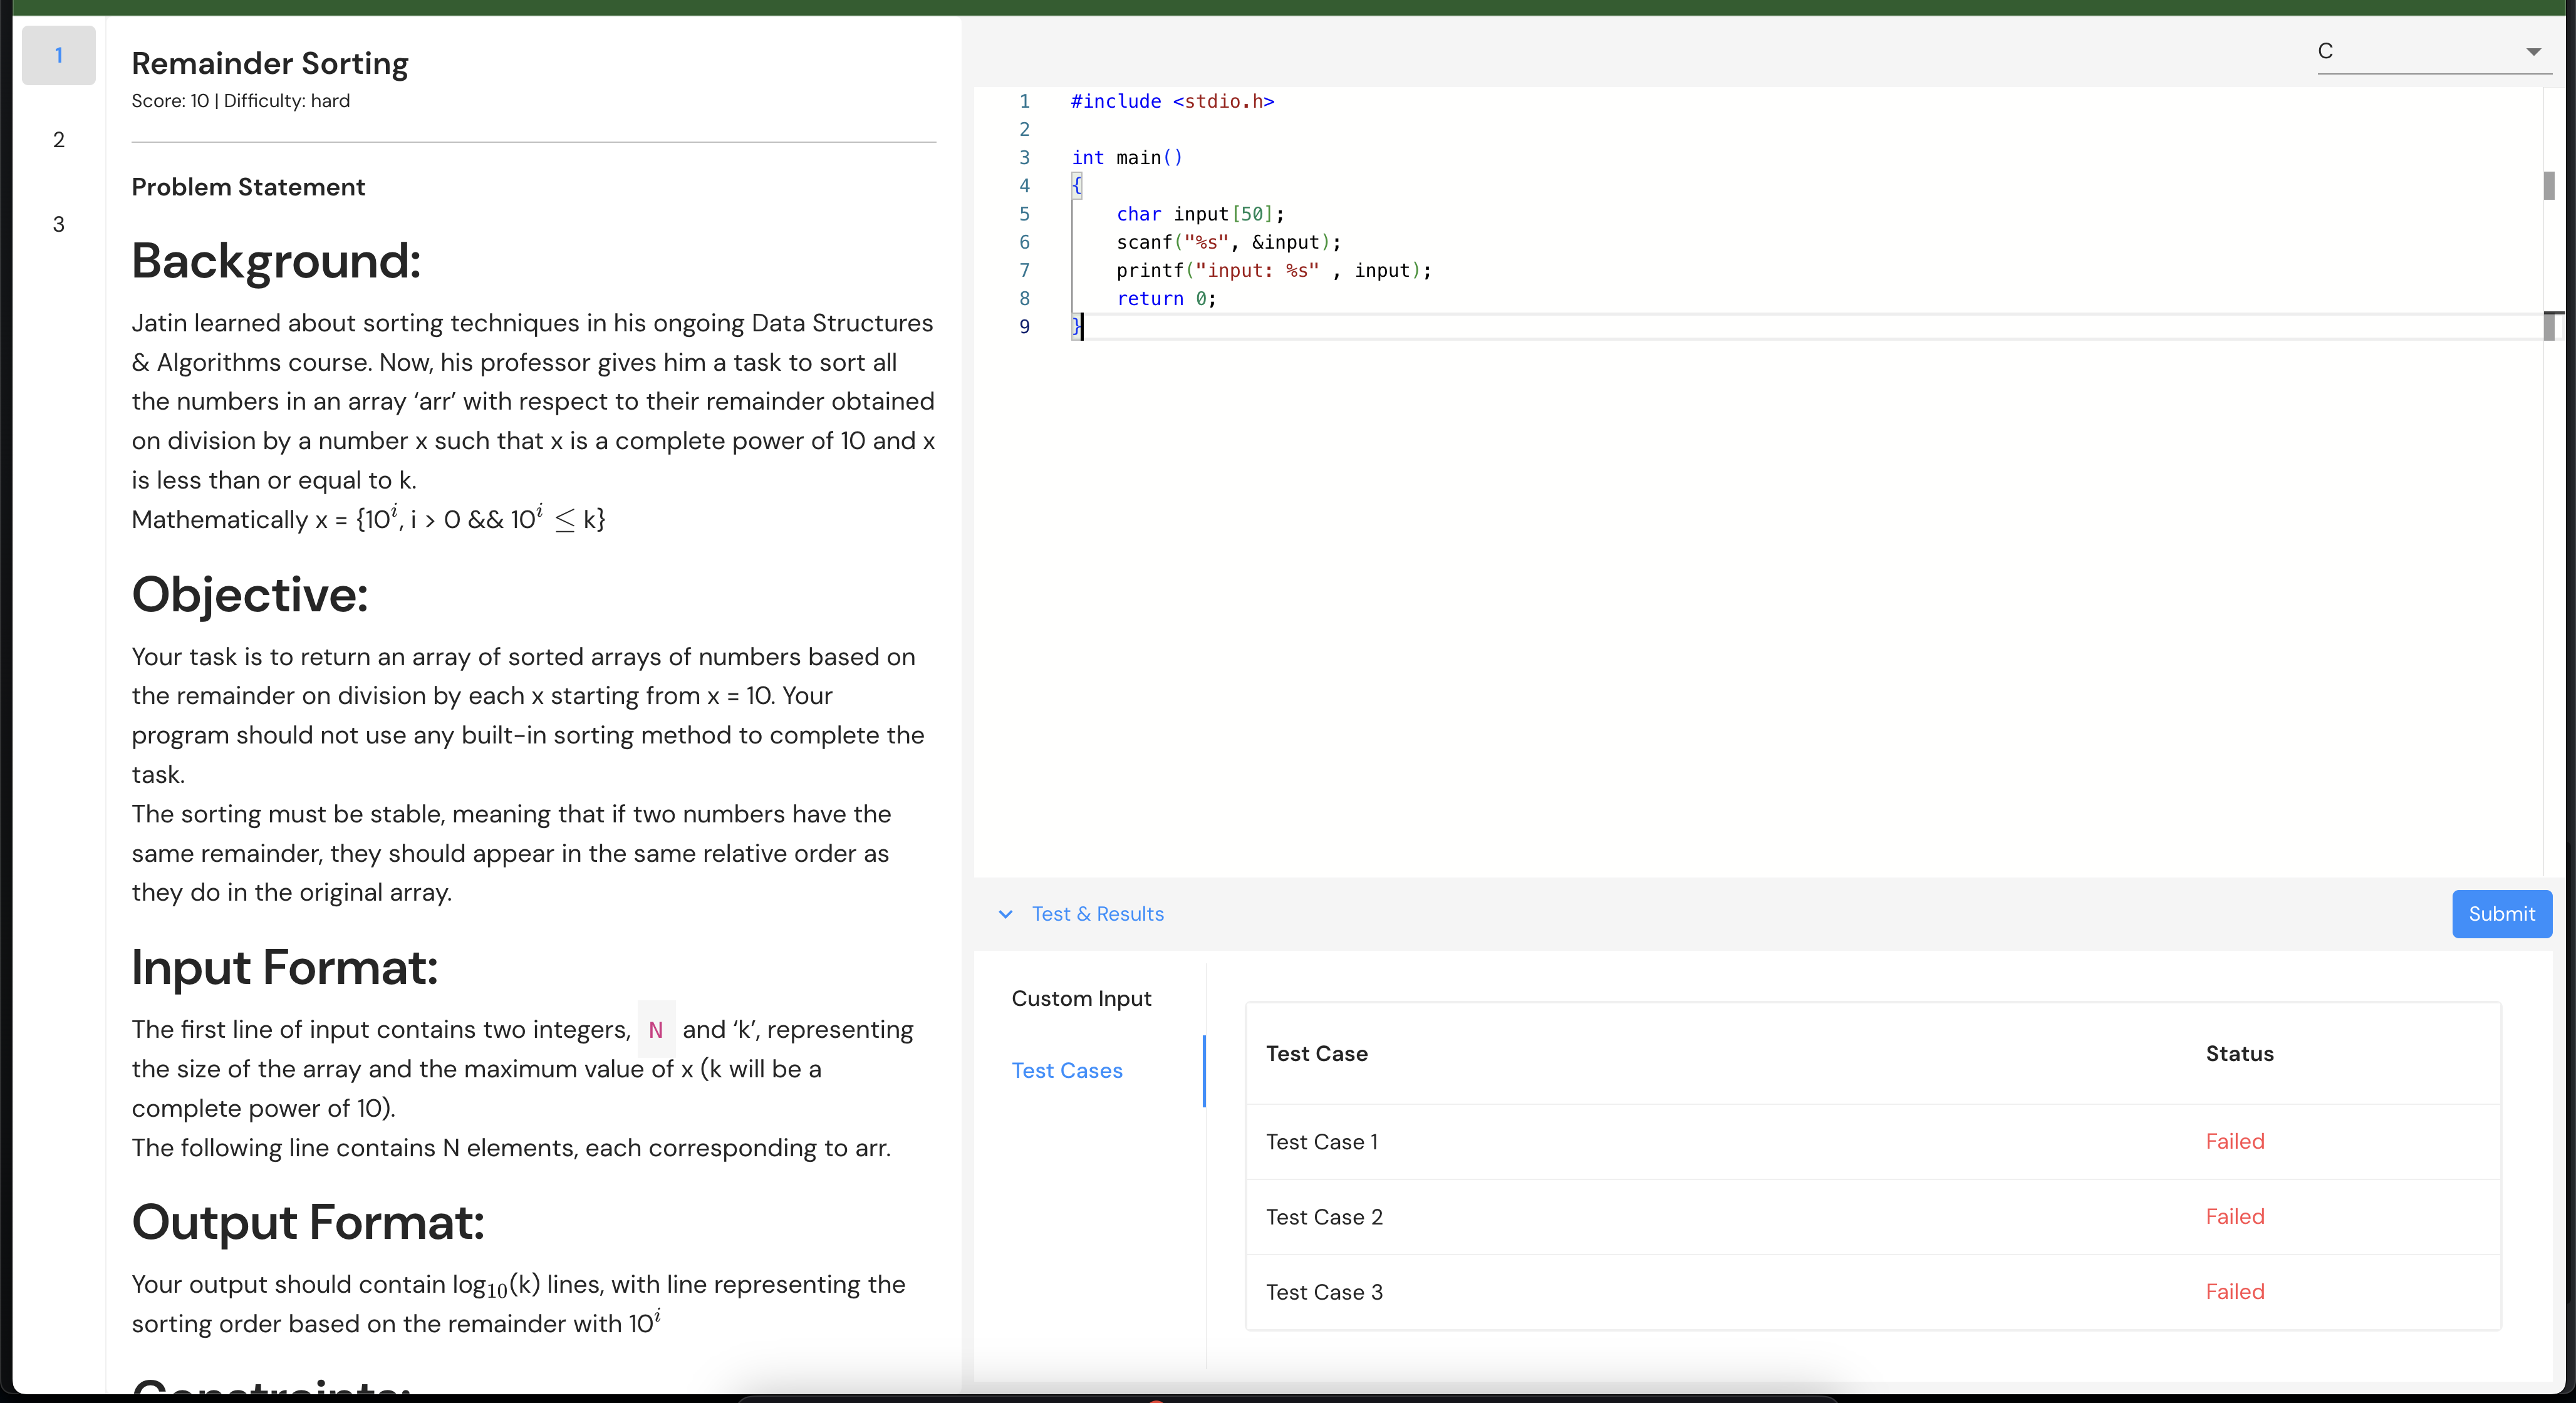Click the printf code line
2576x1403 pixels.
pyautogui.click(x=1273, y=270)
